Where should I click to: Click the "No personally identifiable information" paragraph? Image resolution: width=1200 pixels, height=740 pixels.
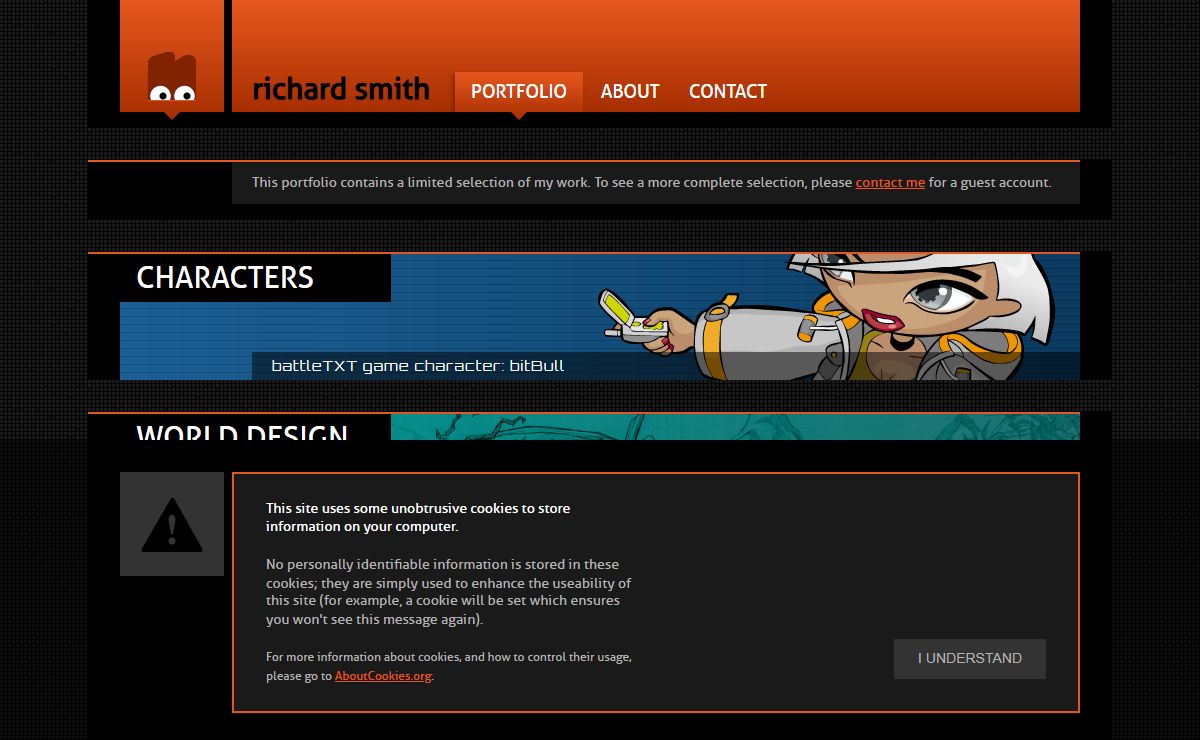pos(448,592)
